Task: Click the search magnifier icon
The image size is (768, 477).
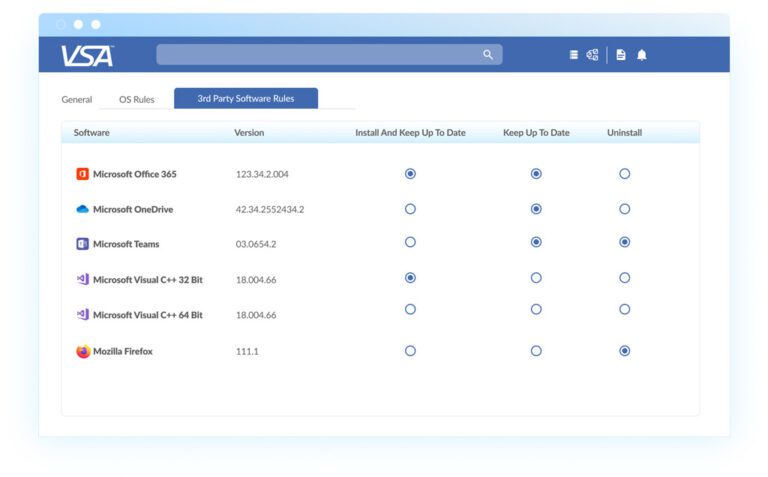Action: [488, 55]
